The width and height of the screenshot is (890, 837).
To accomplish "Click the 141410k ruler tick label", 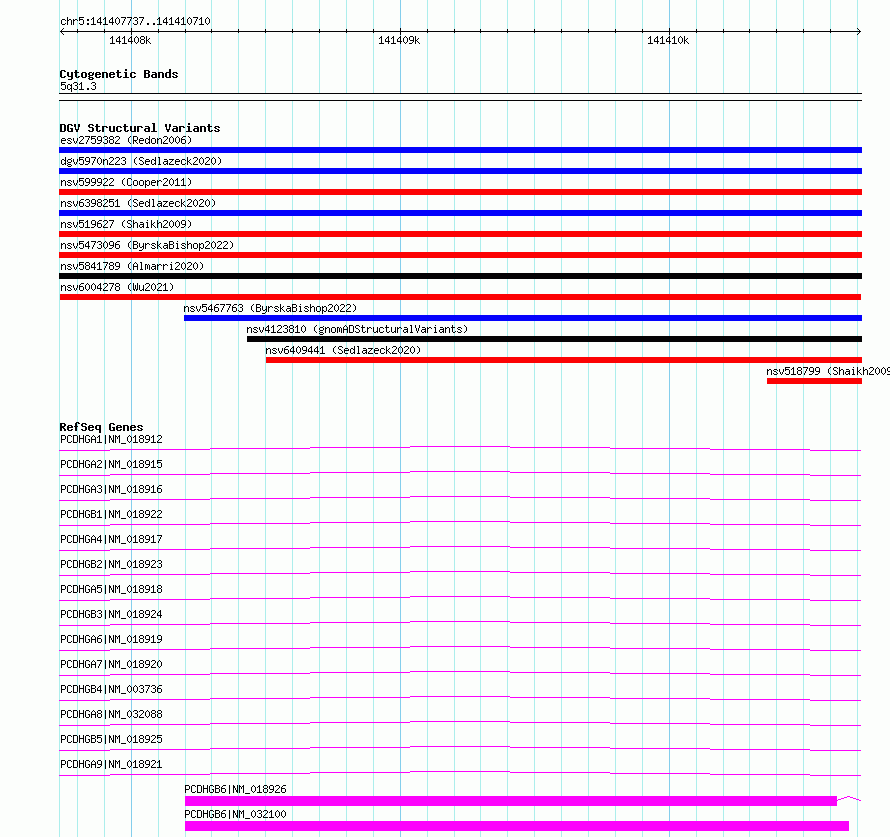I will coord(668,40).
